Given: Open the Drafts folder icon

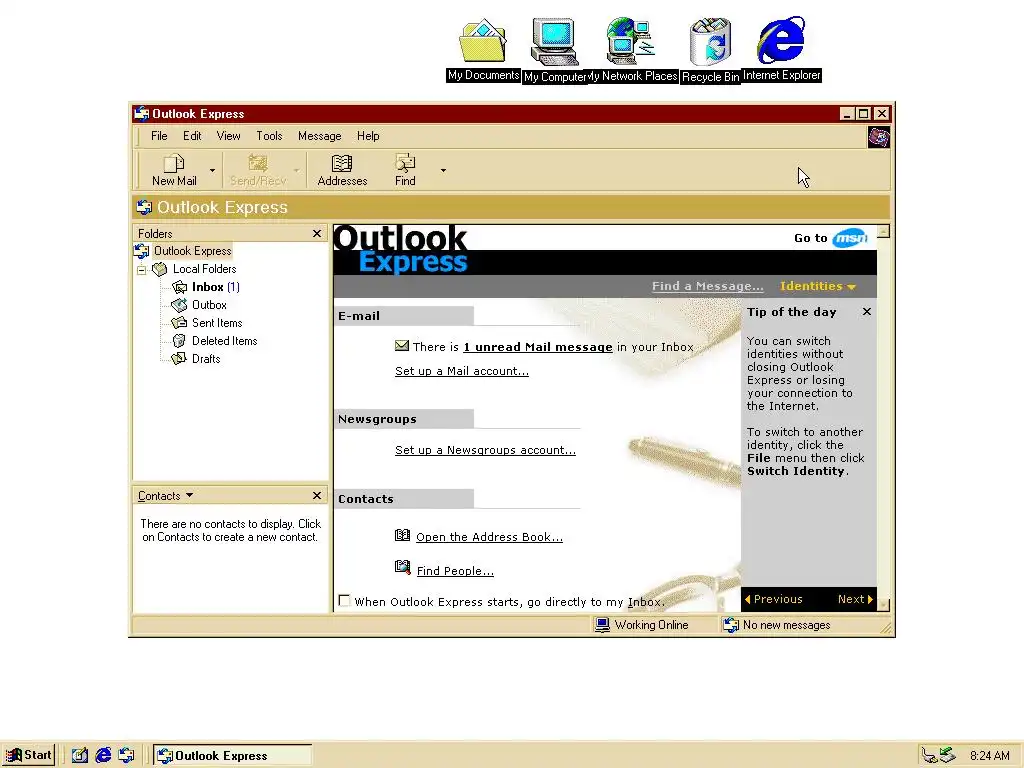Looking at the screenshot, I should pyautogui.click(x=179, y=359).
